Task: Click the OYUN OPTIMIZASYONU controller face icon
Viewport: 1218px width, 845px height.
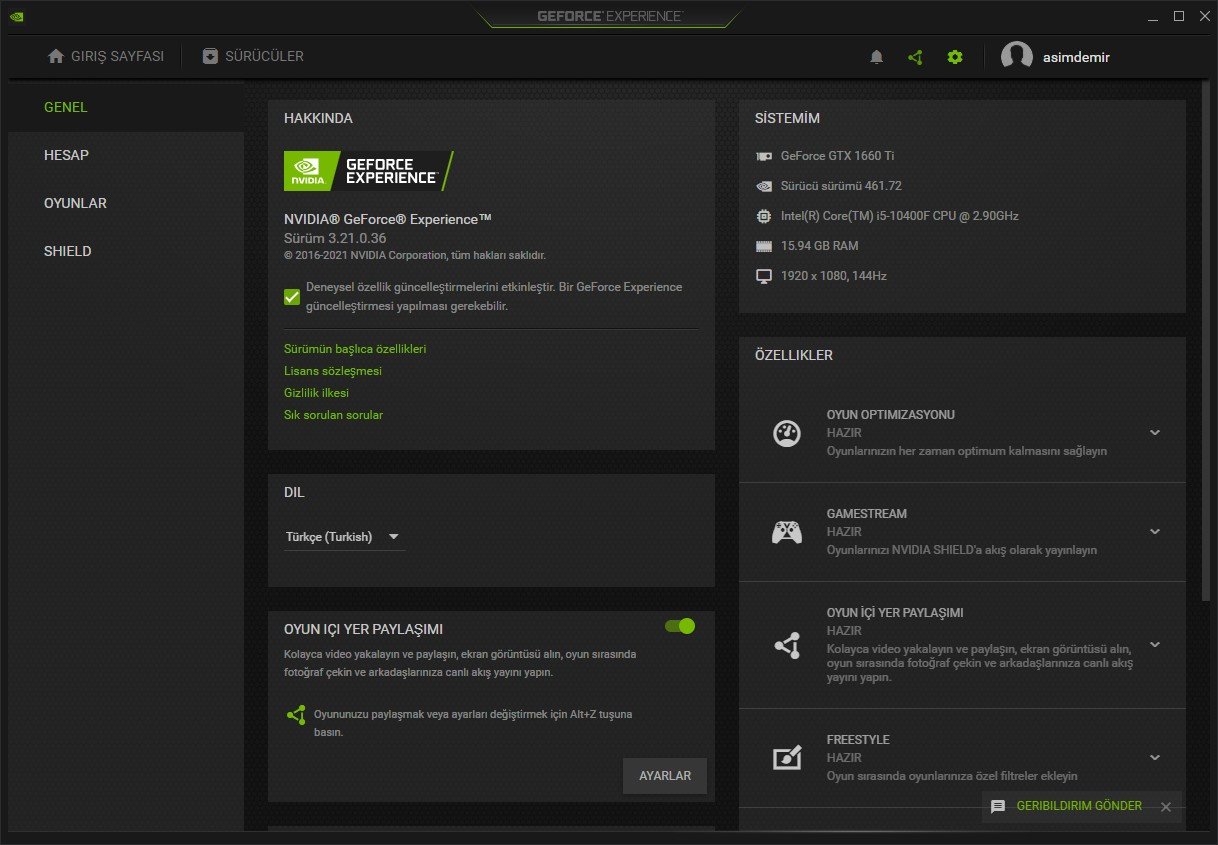Action: pos(787,433)
